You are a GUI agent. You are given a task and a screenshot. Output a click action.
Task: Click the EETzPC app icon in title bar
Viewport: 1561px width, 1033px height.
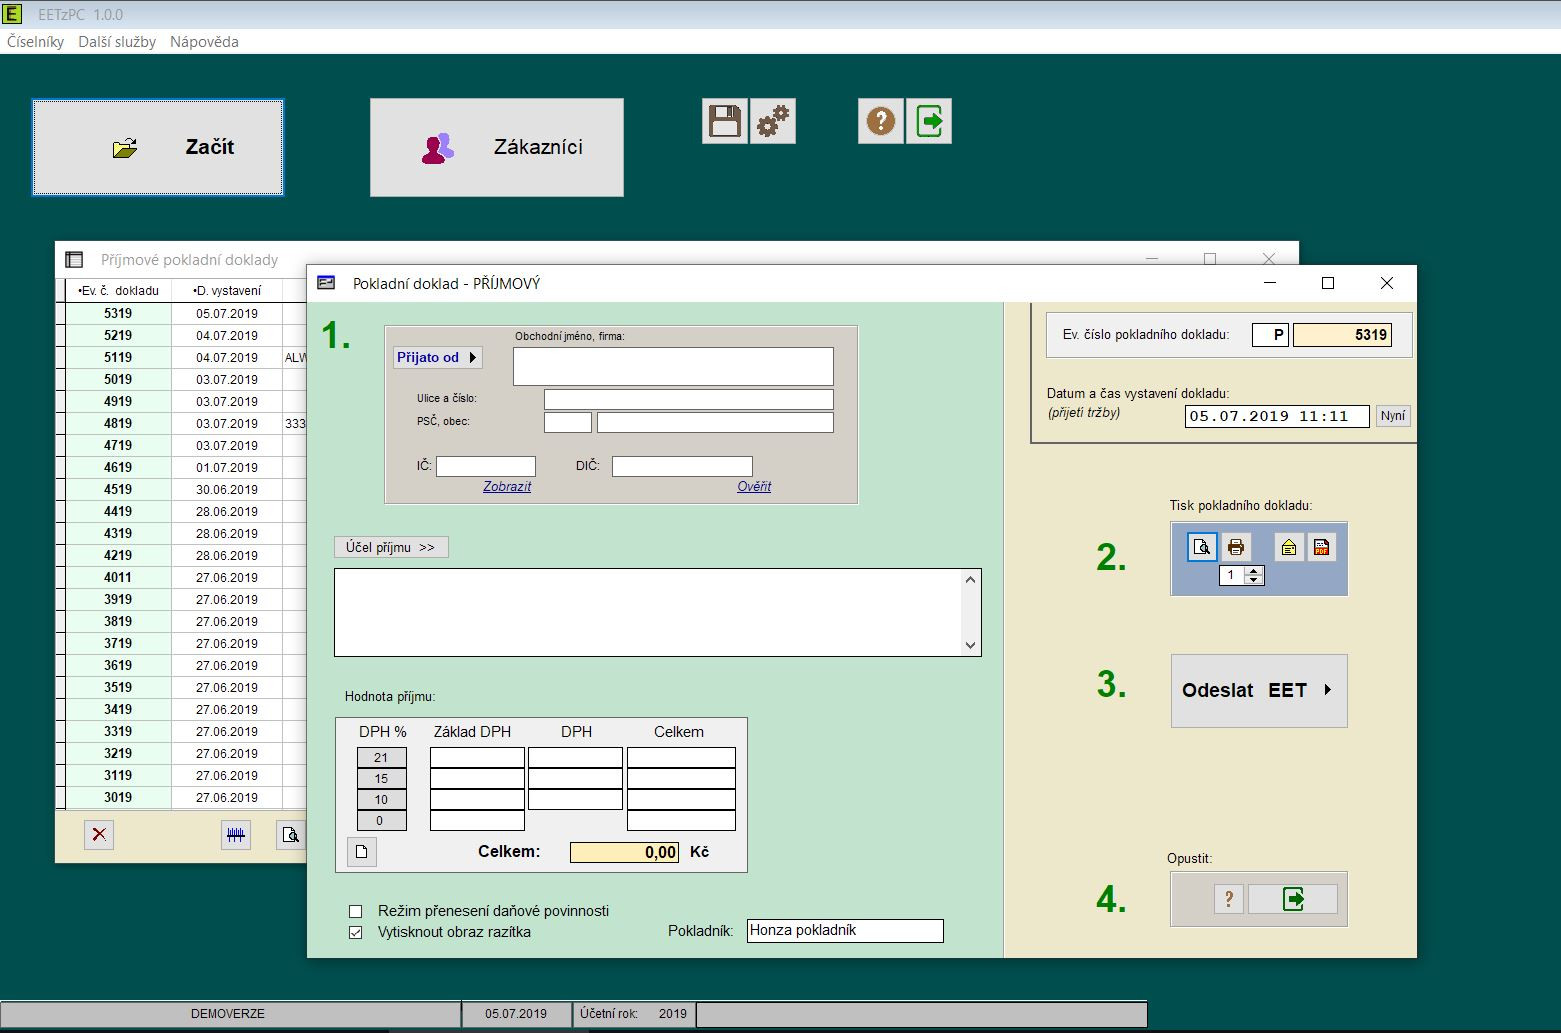pos(12,14)
